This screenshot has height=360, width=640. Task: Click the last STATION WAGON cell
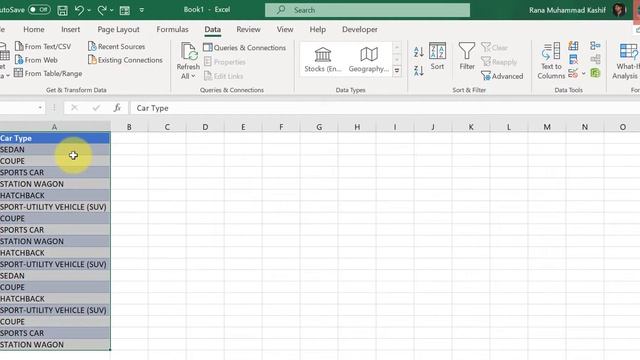click(55, 344)
